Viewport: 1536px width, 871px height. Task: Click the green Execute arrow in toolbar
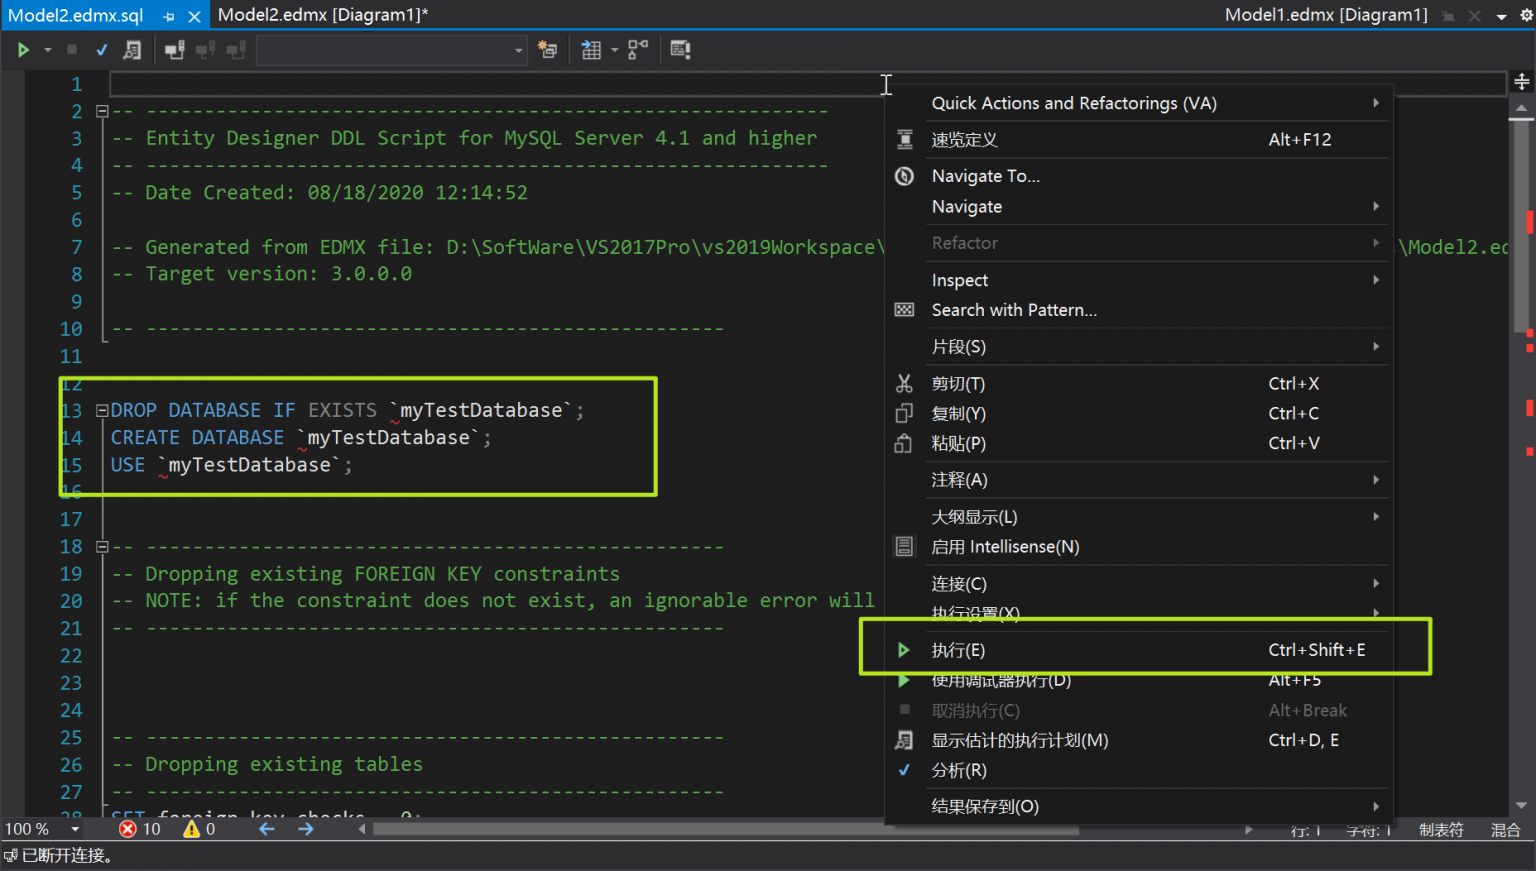23,50
